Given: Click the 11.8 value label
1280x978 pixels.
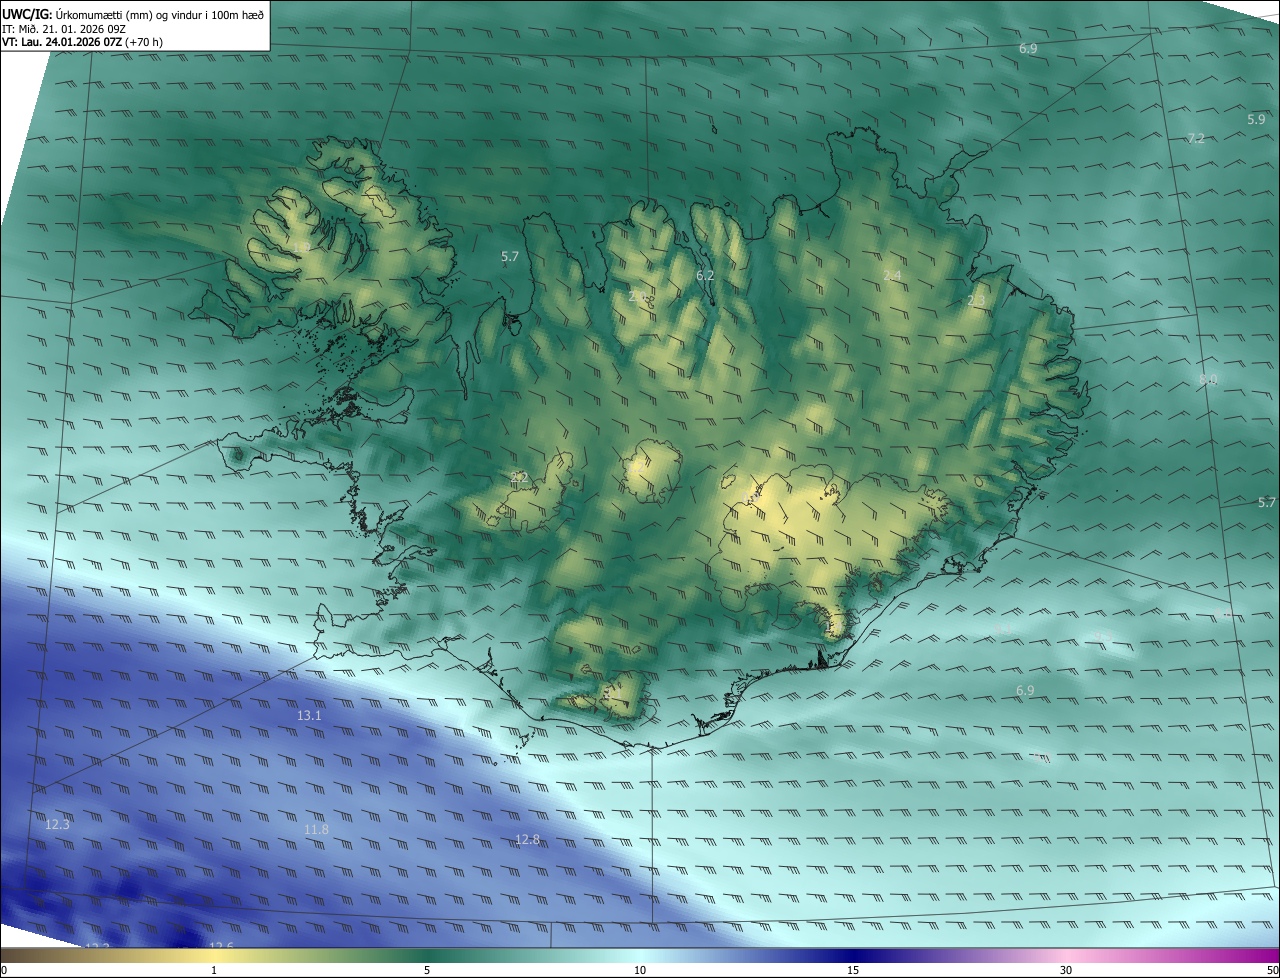Looking at the screenshot, I should point(316,829).
